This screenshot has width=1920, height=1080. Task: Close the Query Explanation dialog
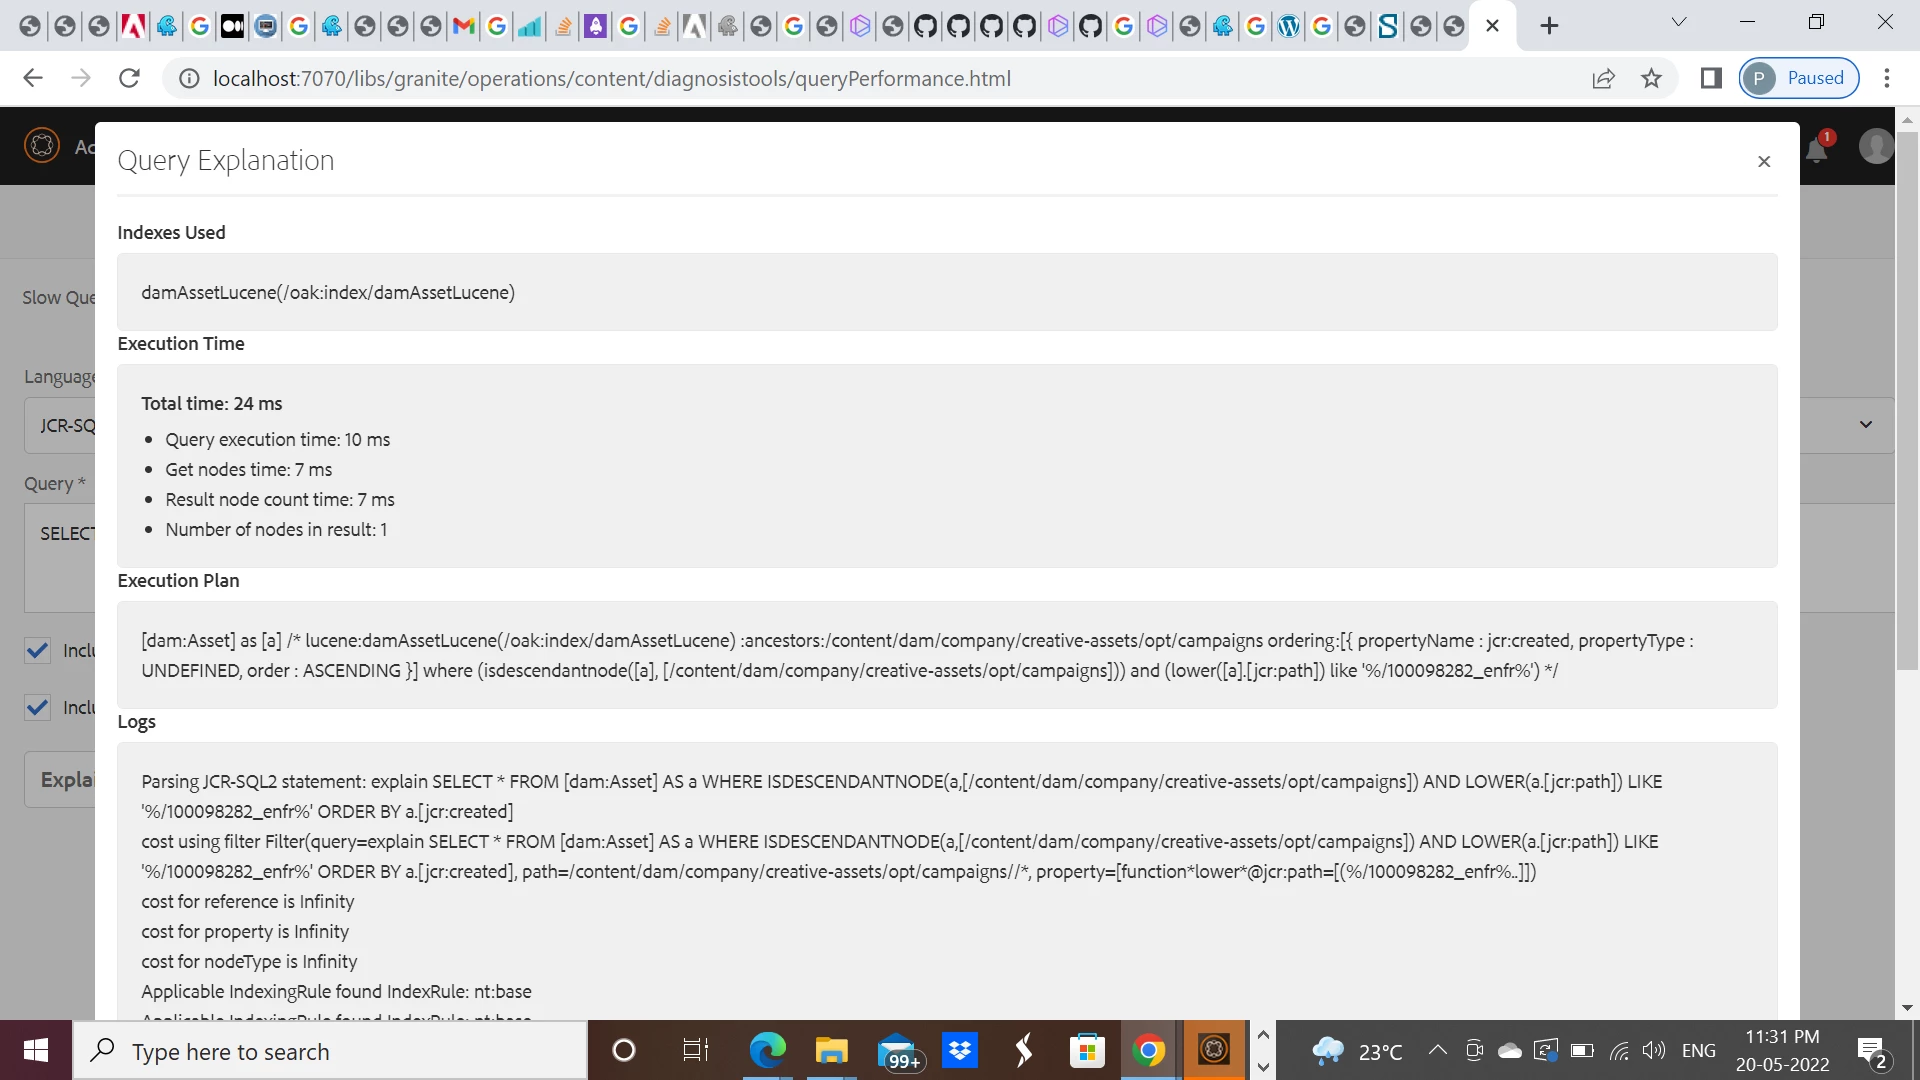(1764, 162)
